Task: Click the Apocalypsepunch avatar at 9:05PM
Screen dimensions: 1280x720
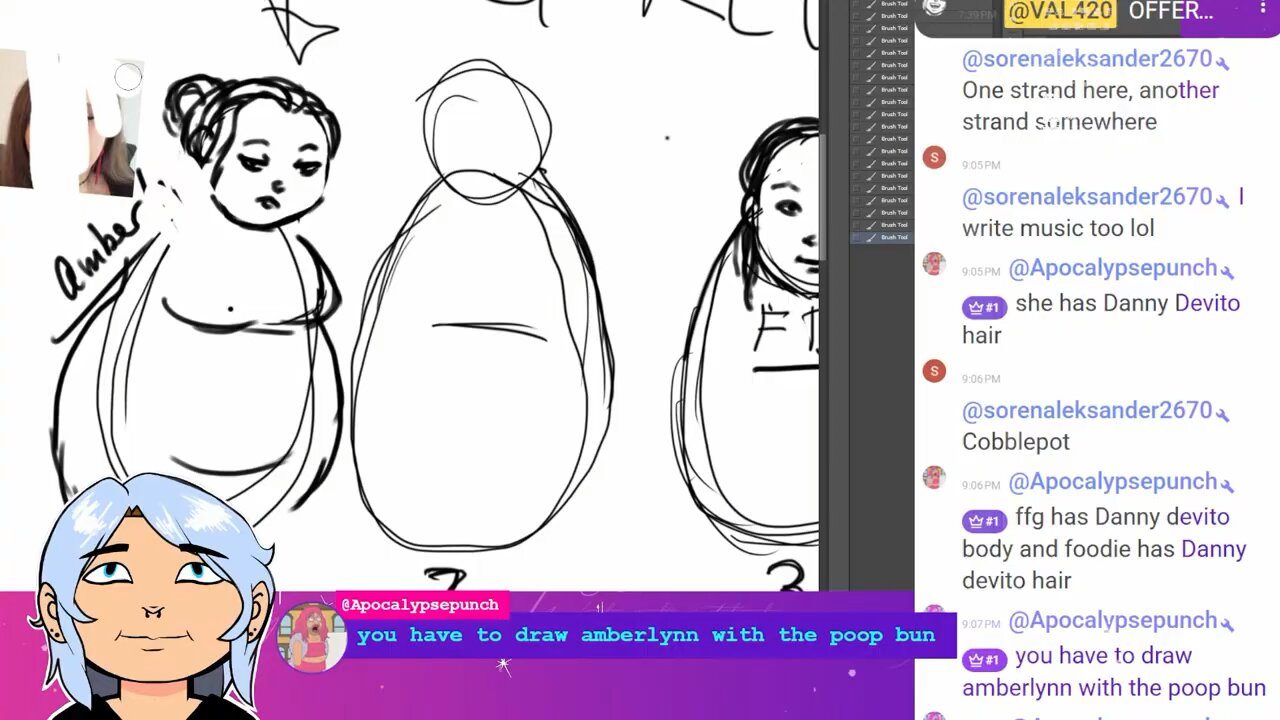Action: (x=934, y=264)
